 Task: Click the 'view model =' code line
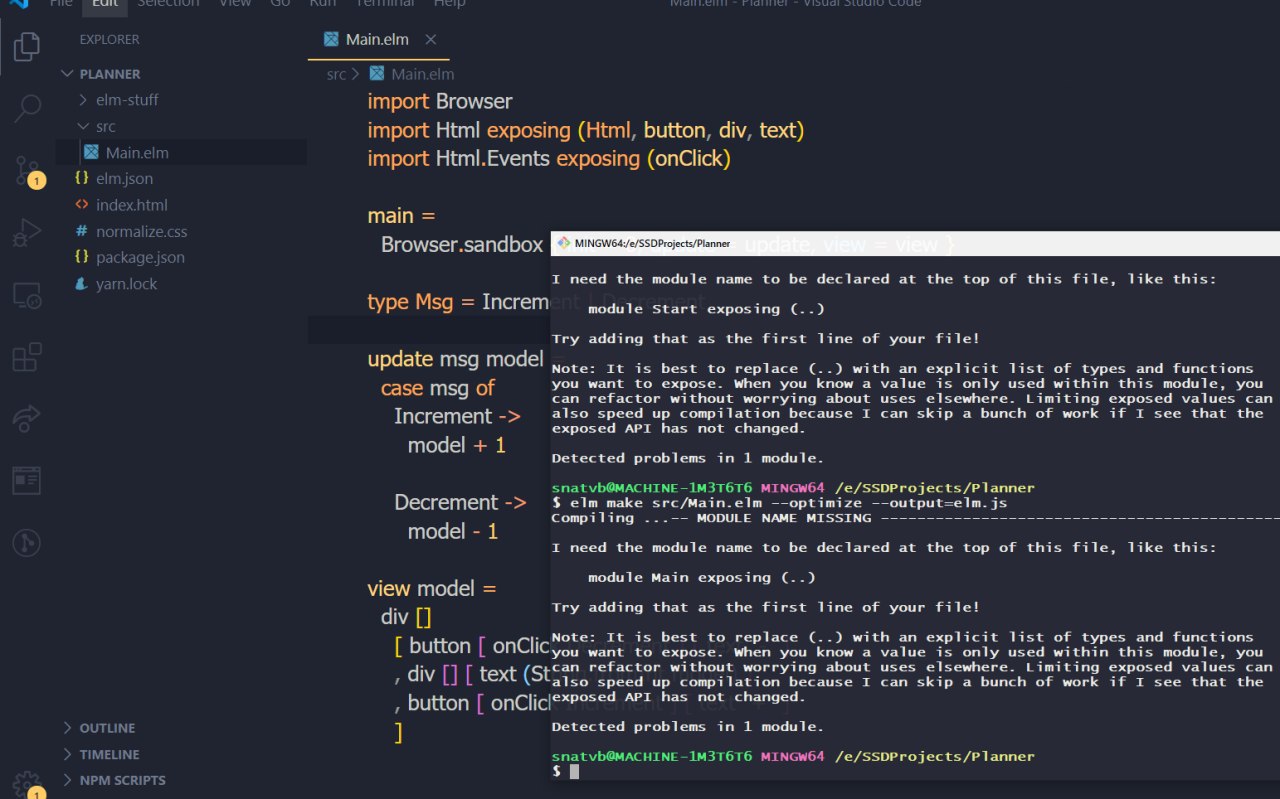(x=432, y=588)
